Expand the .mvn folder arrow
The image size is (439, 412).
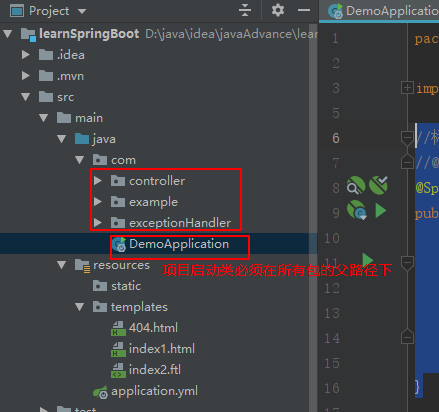(26, 76)
